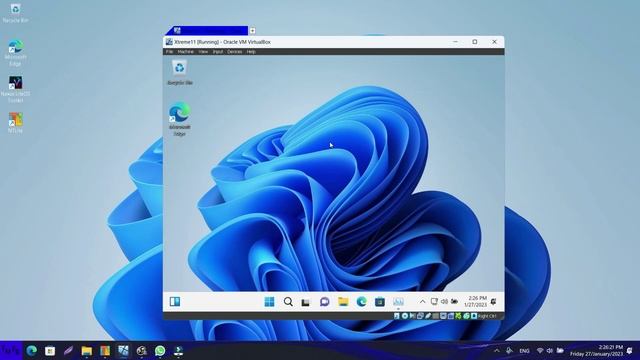
Task: Open File Explorer on the guest VM taskbar
Action: coord(343,302)
